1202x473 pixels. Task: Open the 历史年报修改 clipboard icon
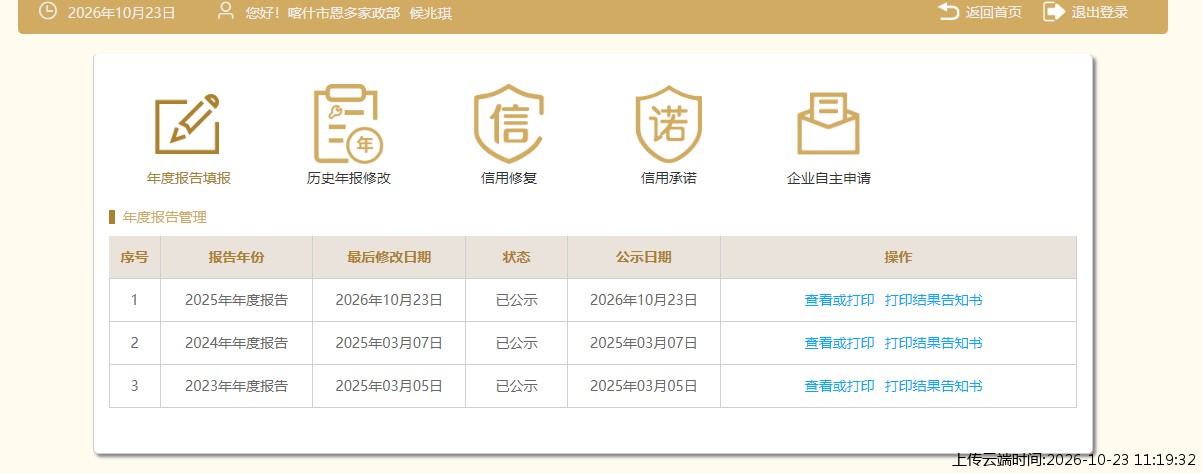coord(347,124)
